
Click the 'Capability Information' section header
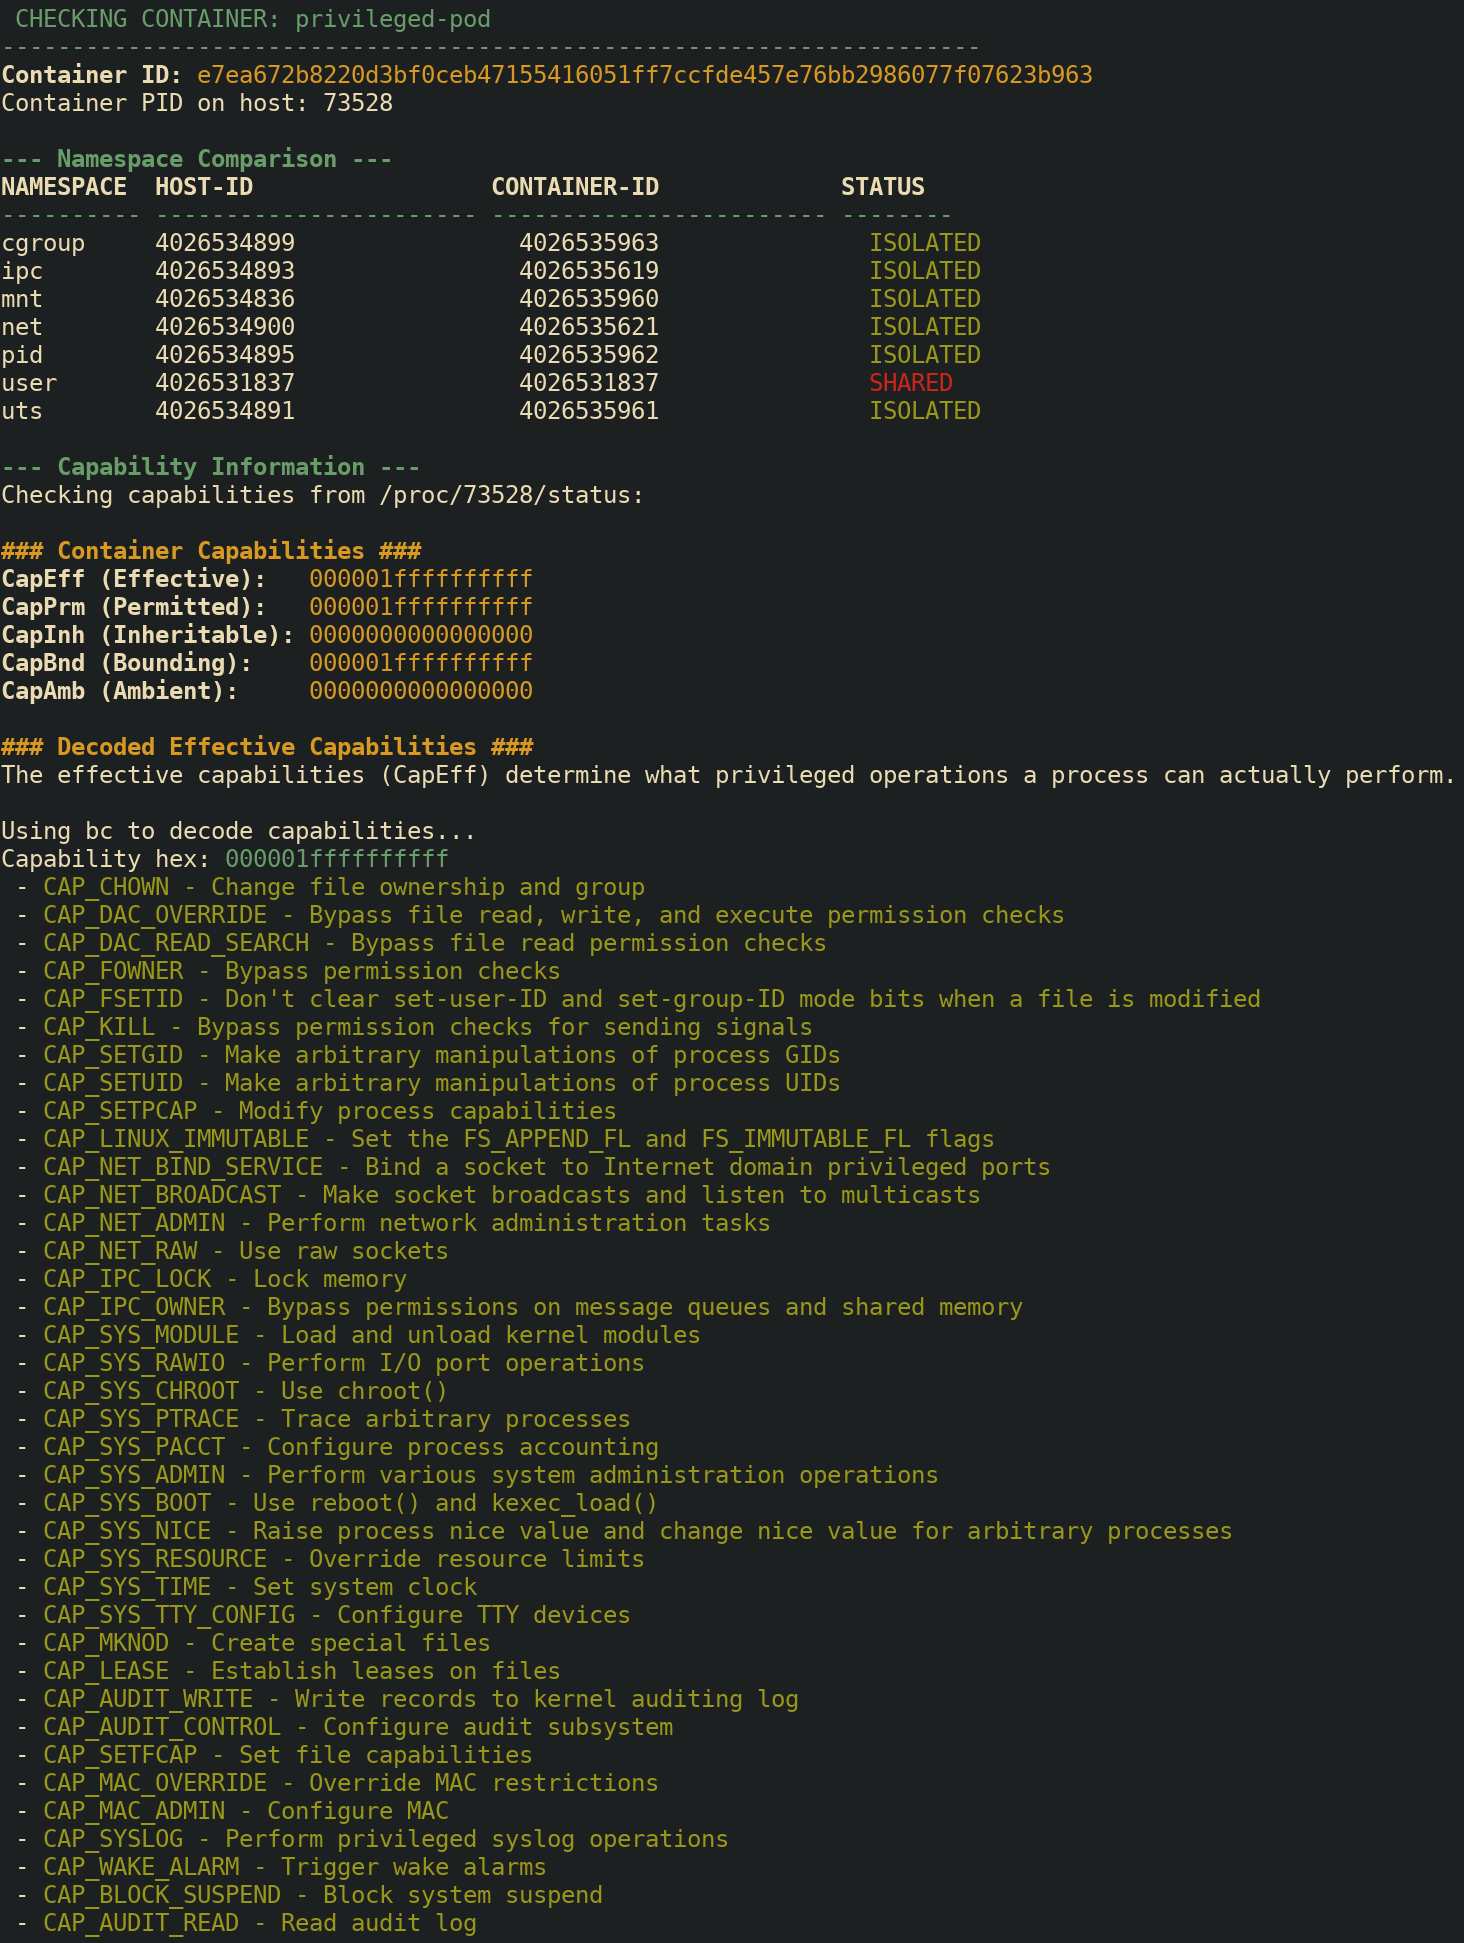tap(210, 467)
